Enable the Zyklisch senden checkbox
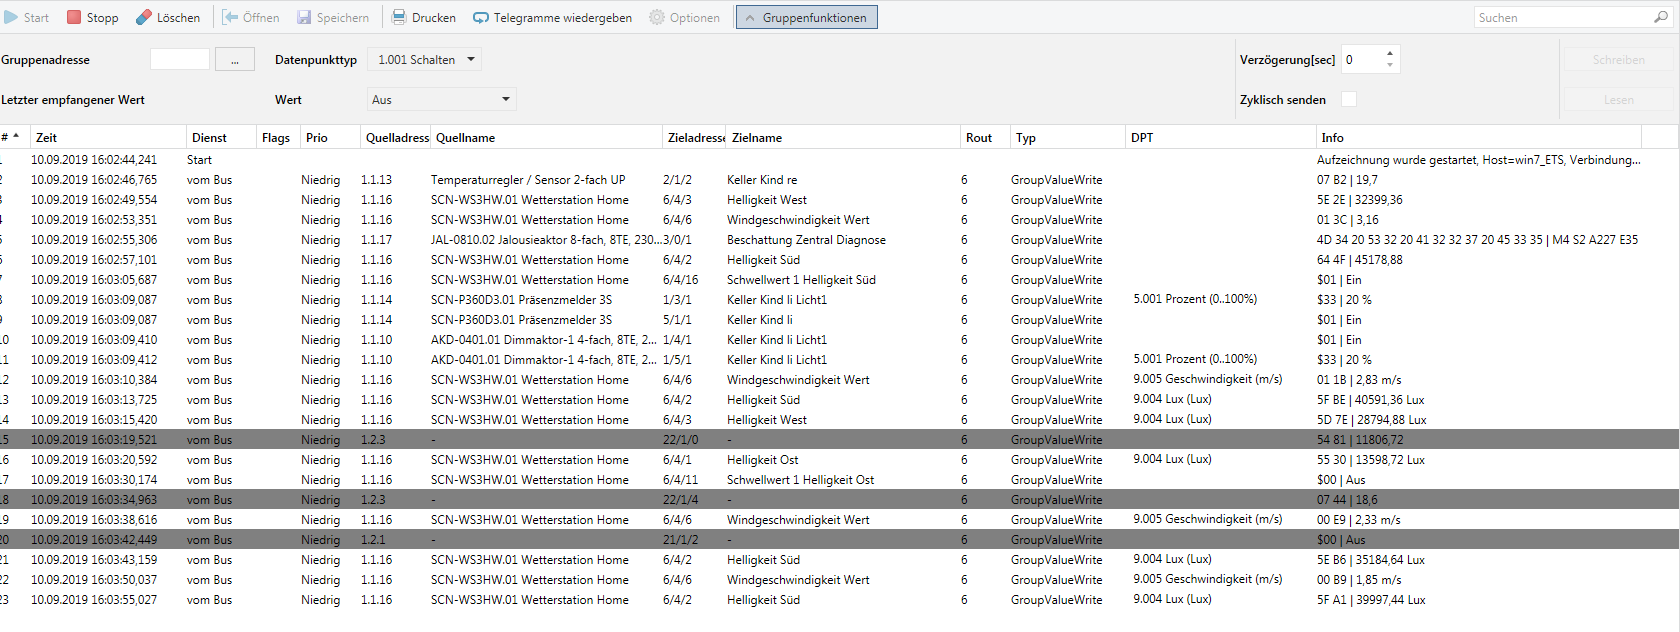The height and width of the screenshot is (632, 1680). tap(1349, 99)
